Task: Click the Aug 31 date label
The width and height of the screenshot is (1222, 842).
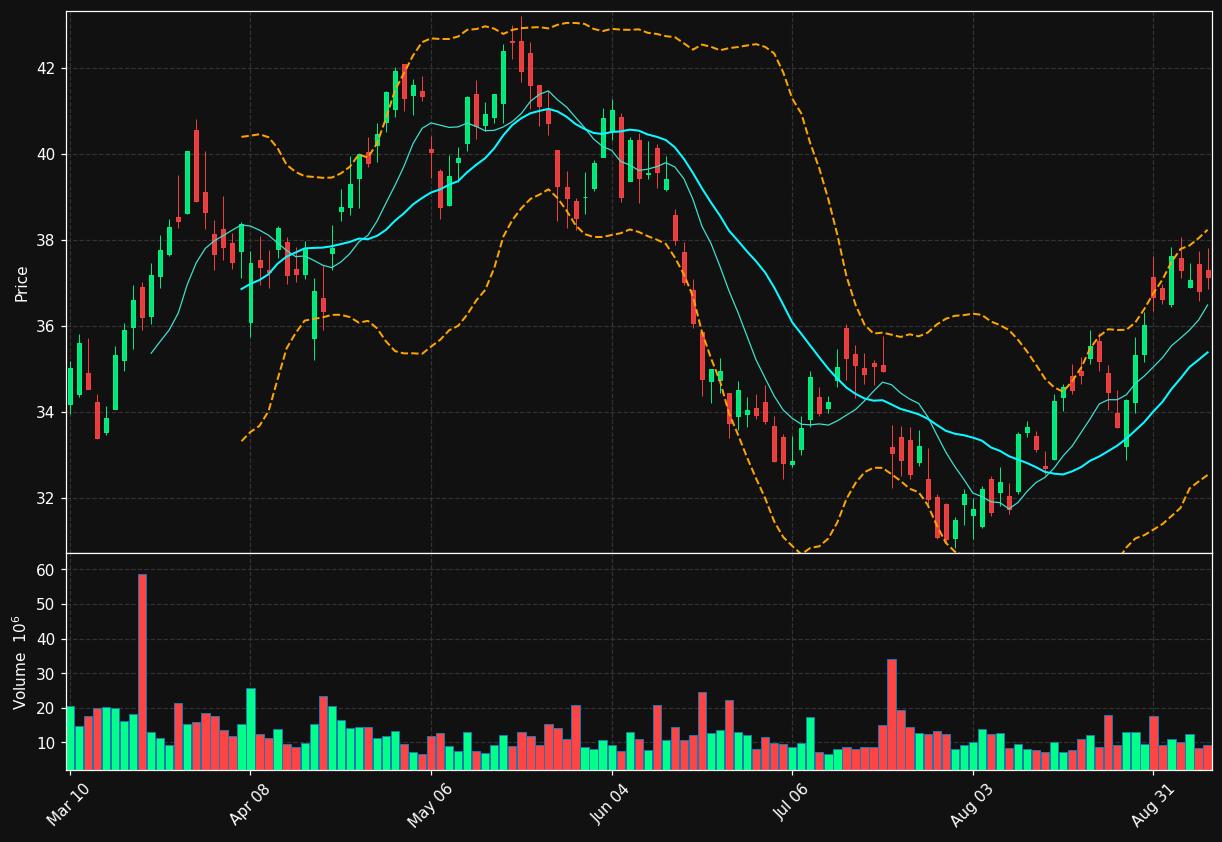Action: click(1154, 803)
